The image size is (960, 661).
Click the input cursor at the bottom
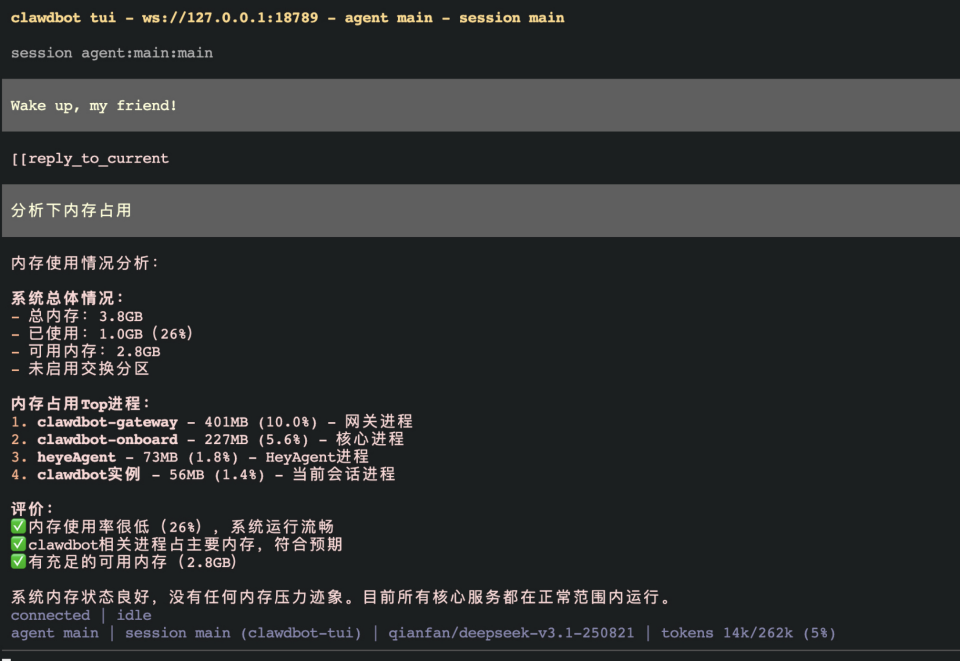(7, 659)
